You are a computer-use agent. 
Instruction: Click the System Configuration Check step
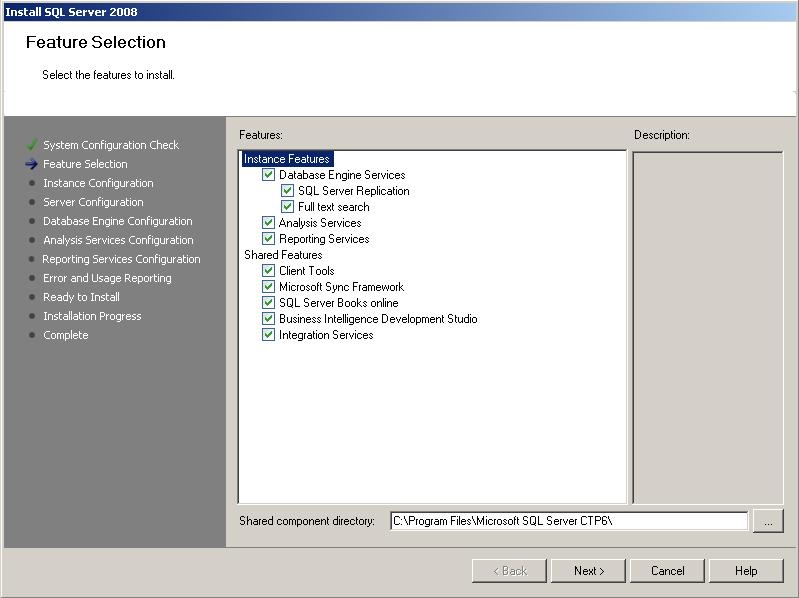coord(111,145)
